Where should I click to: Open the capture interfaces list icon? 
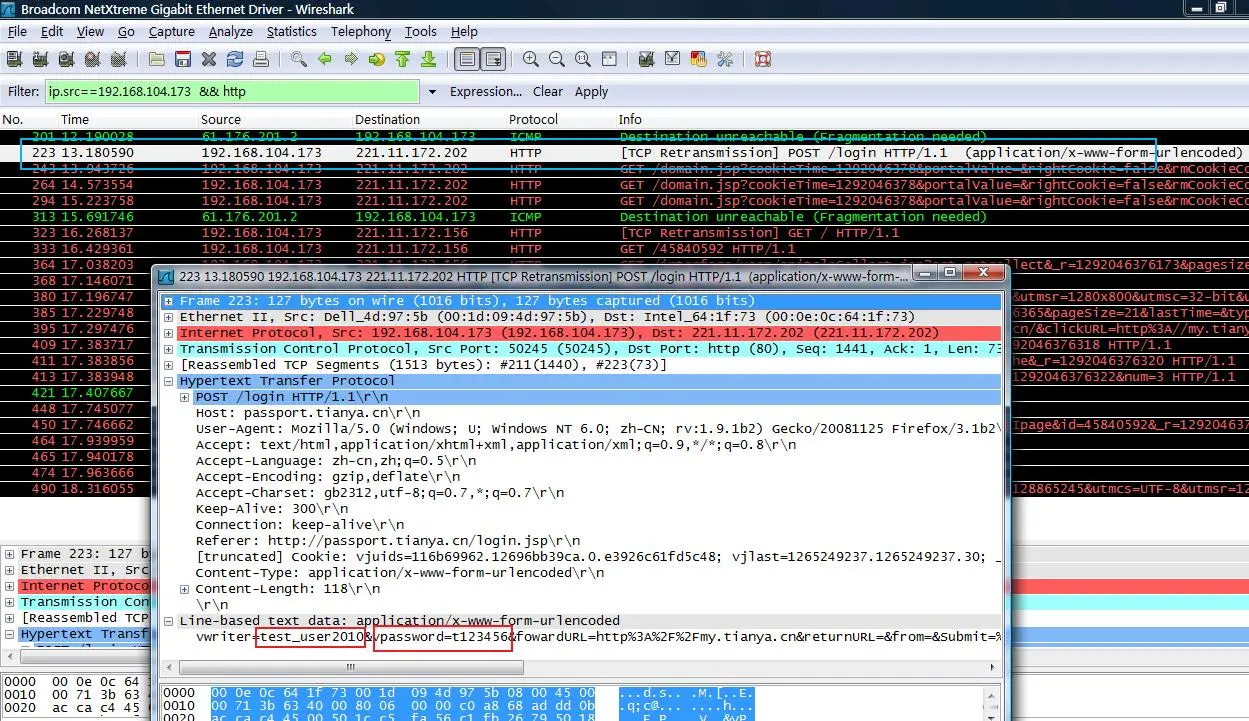coord(15,60)
